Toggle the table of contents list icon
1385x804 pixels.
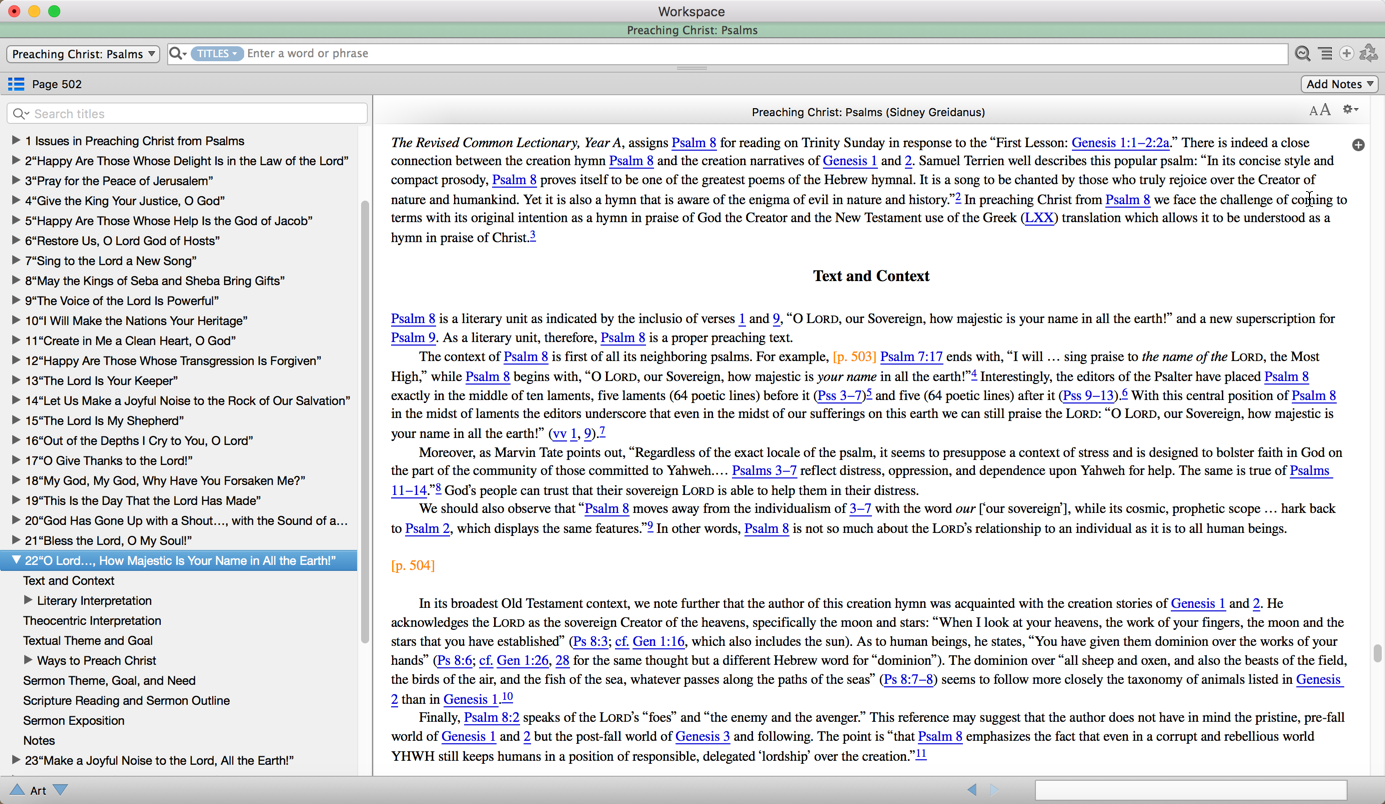pos(16,84)
